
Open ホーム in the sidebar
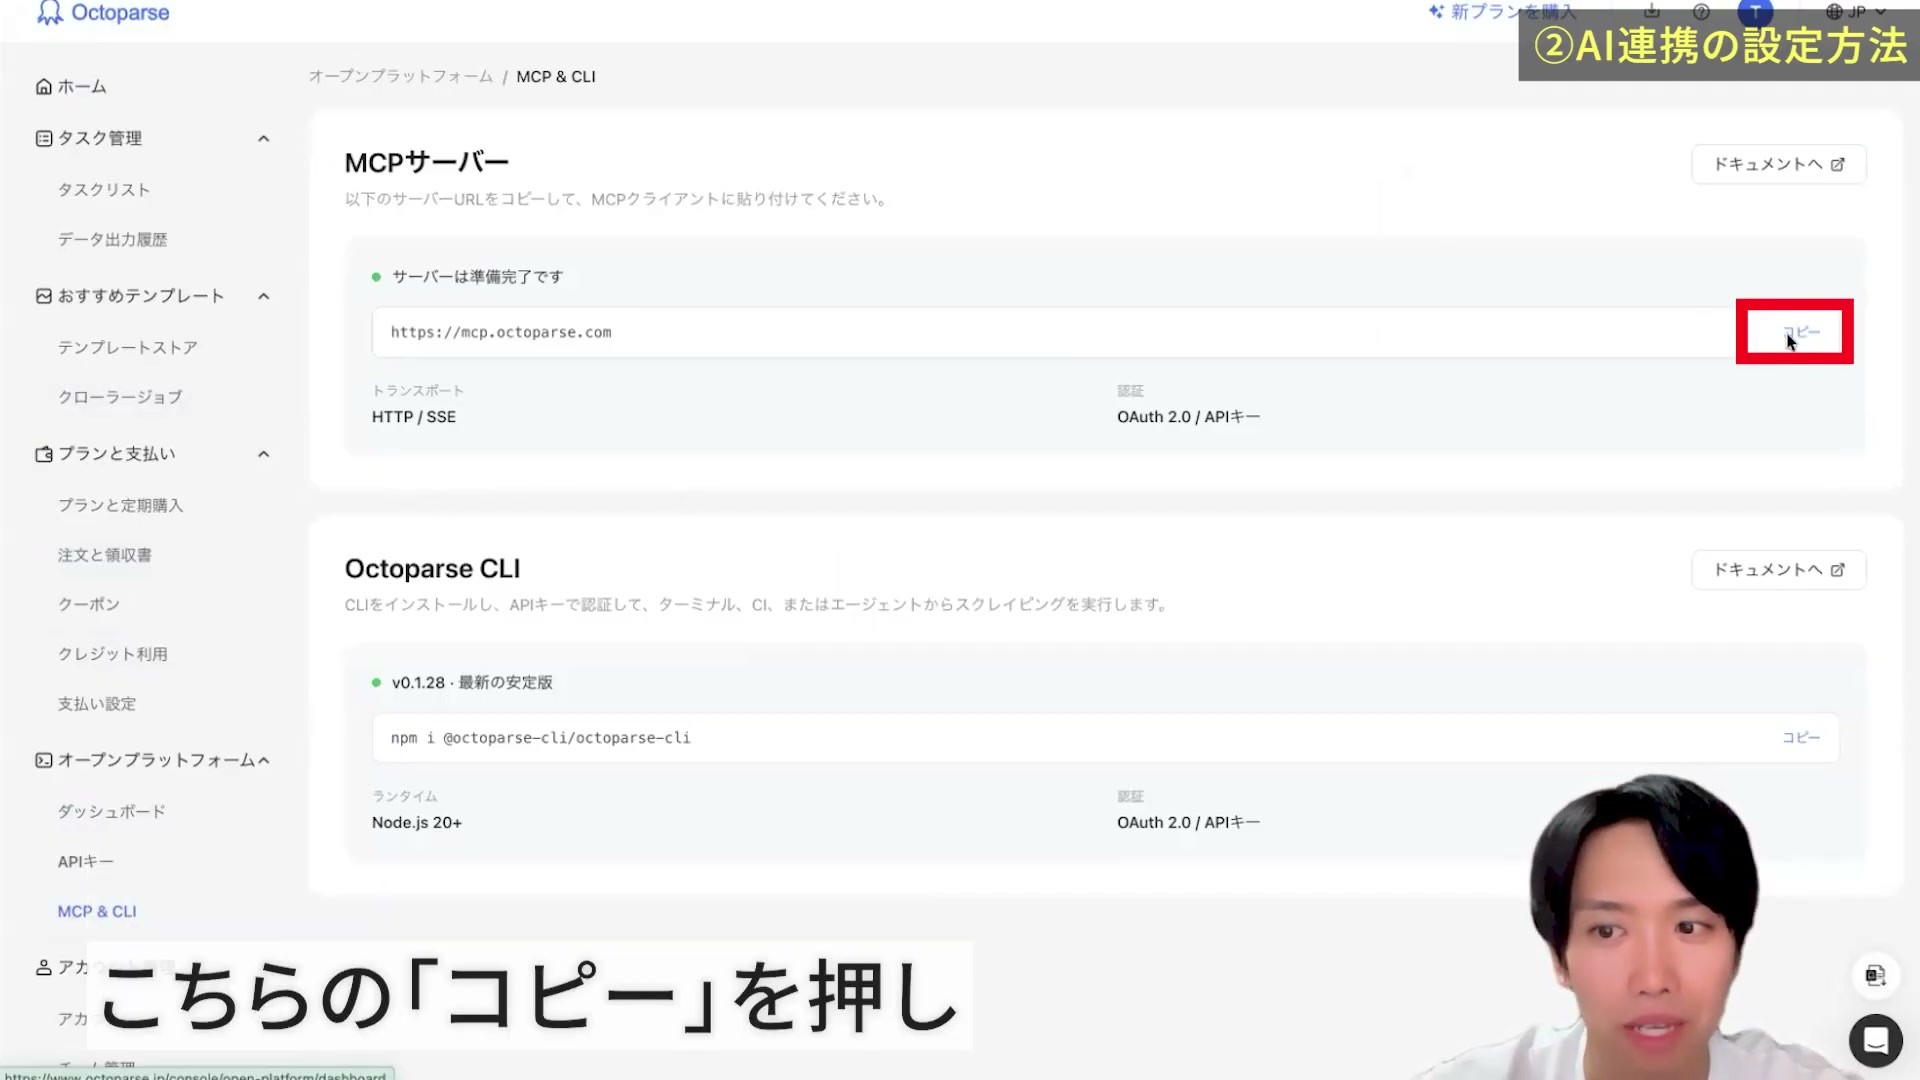71,87
